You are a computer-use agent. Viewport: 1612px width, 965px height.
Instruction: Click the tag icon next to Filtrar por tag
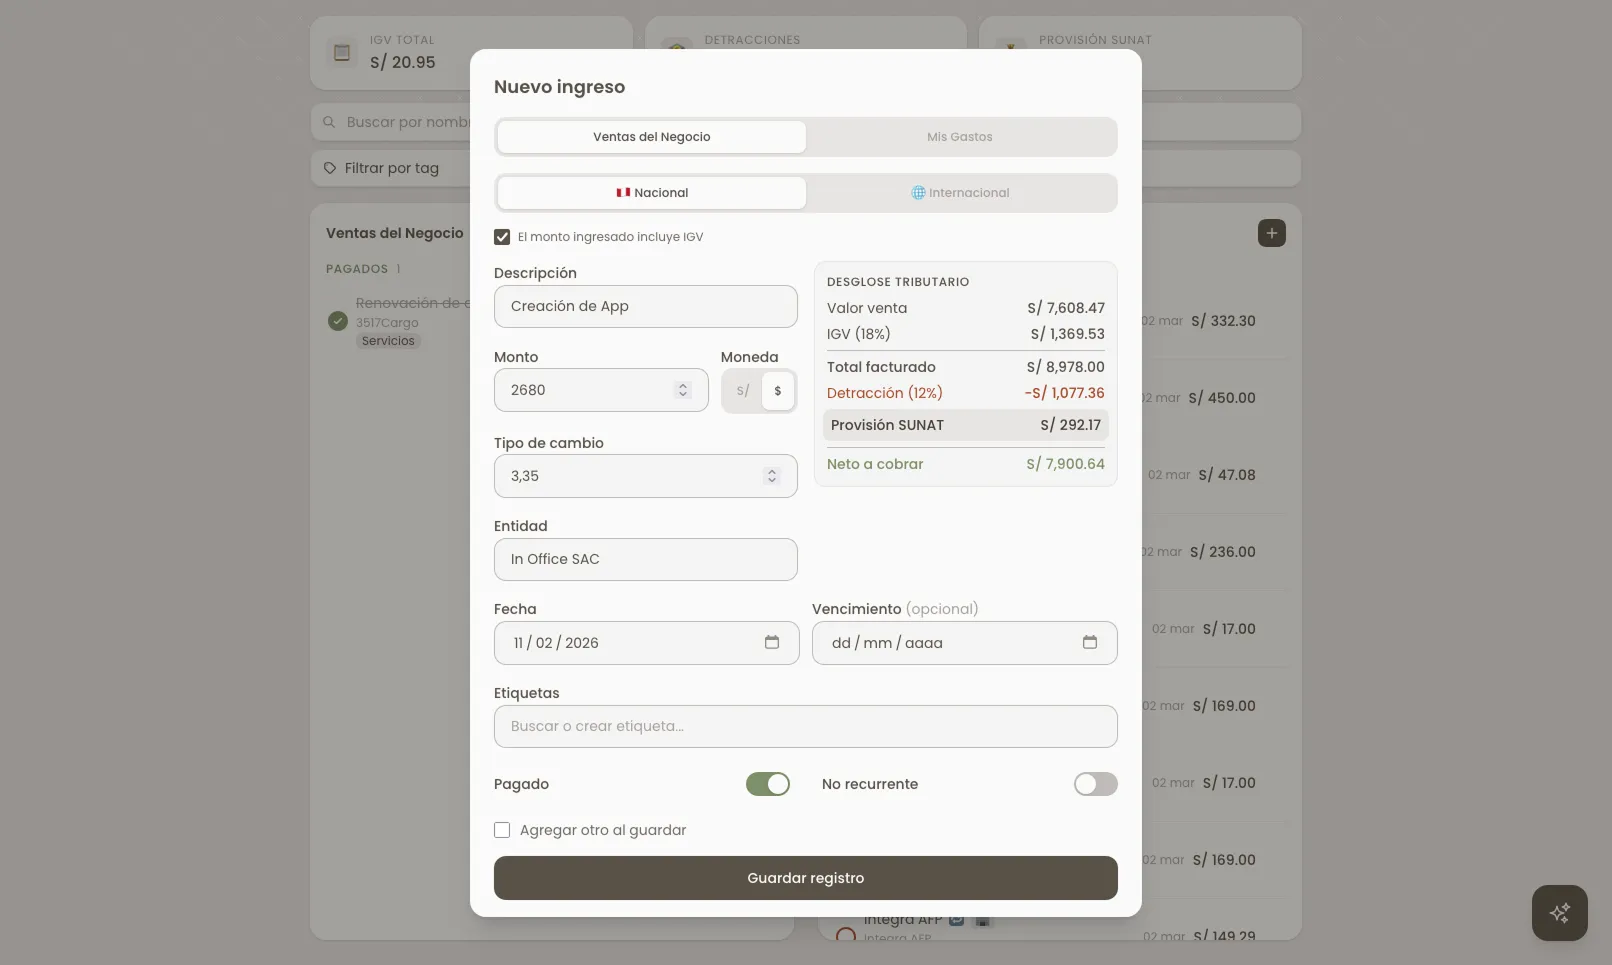pos(329,168)
